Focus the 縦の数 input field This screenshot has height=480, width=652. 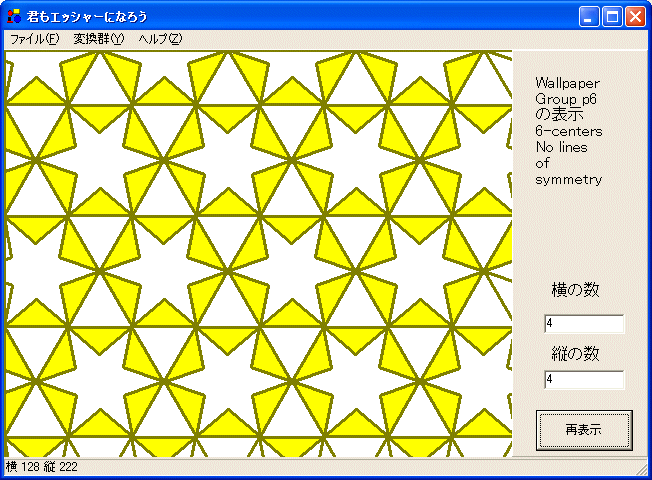click(584, 379)
